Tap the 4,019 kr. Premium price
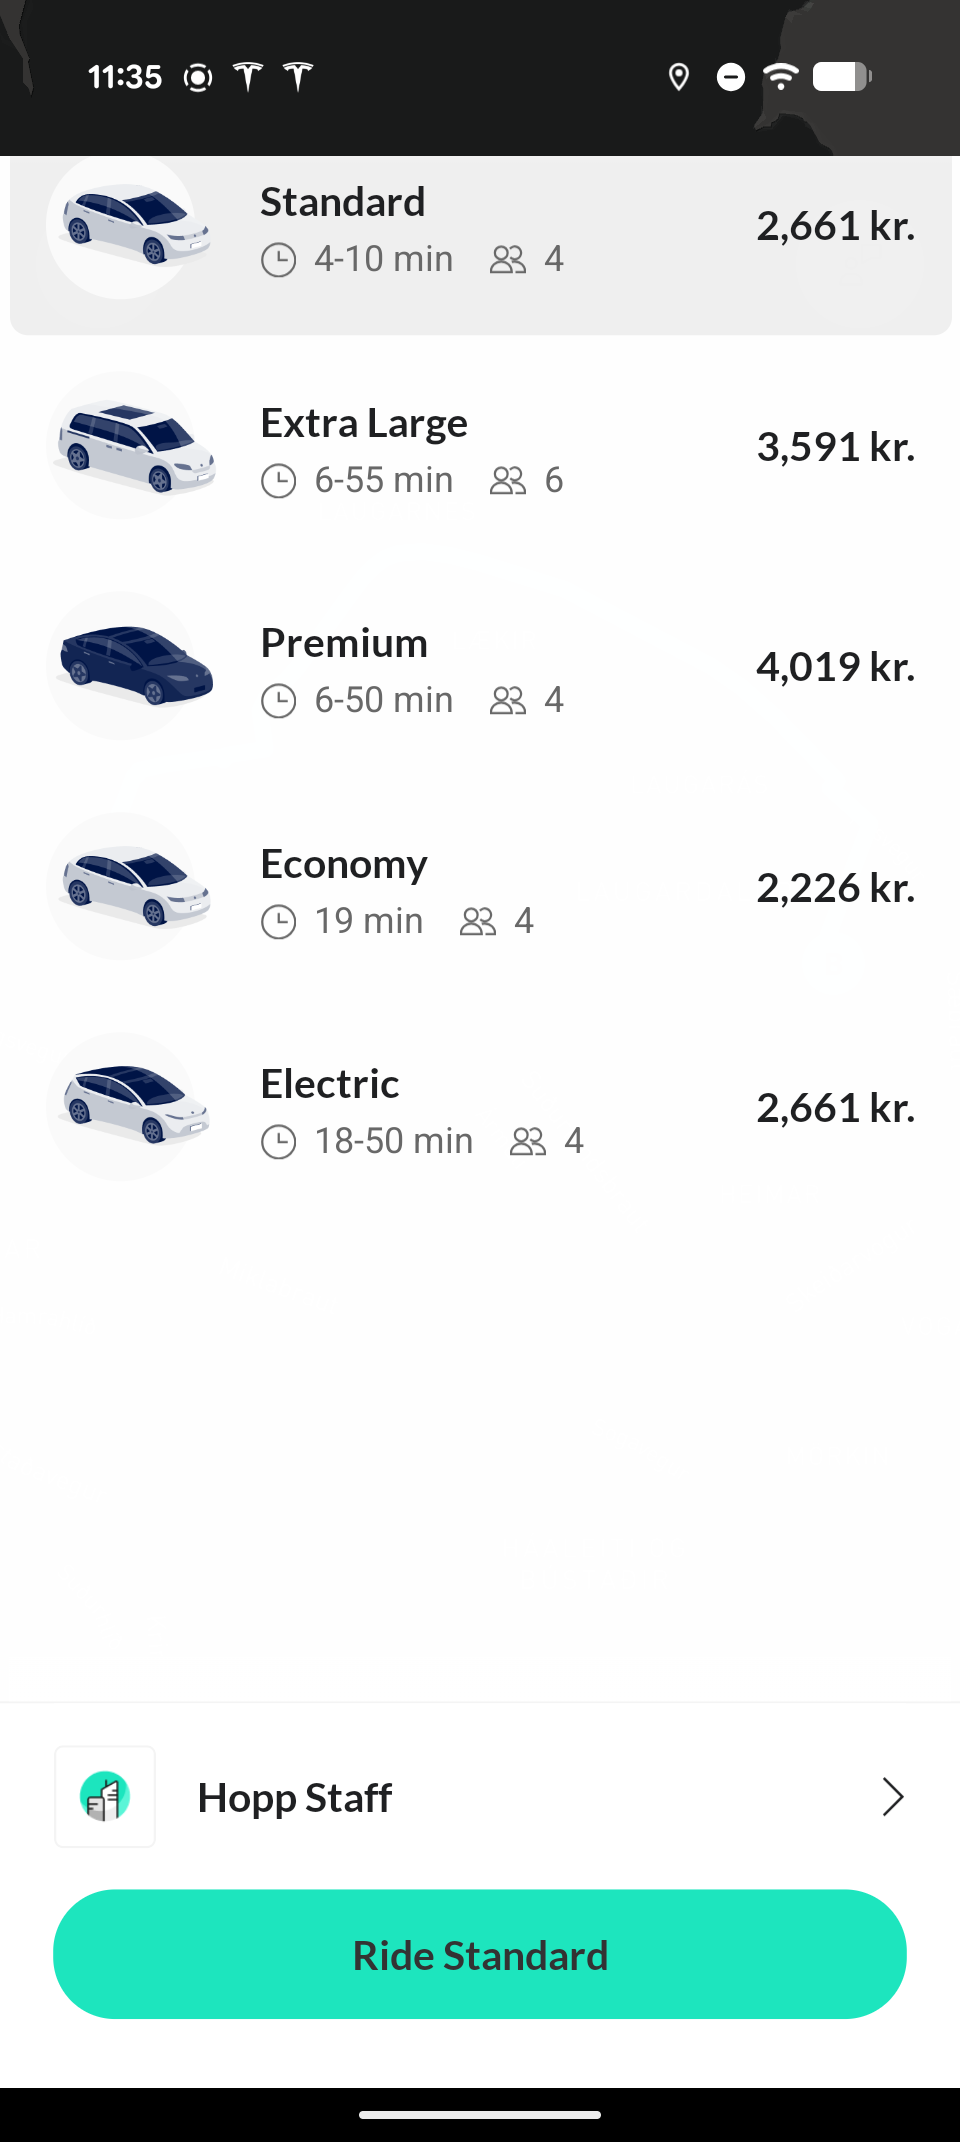Viewport: 960px width, 2142px height. click(x=835, y=667)
